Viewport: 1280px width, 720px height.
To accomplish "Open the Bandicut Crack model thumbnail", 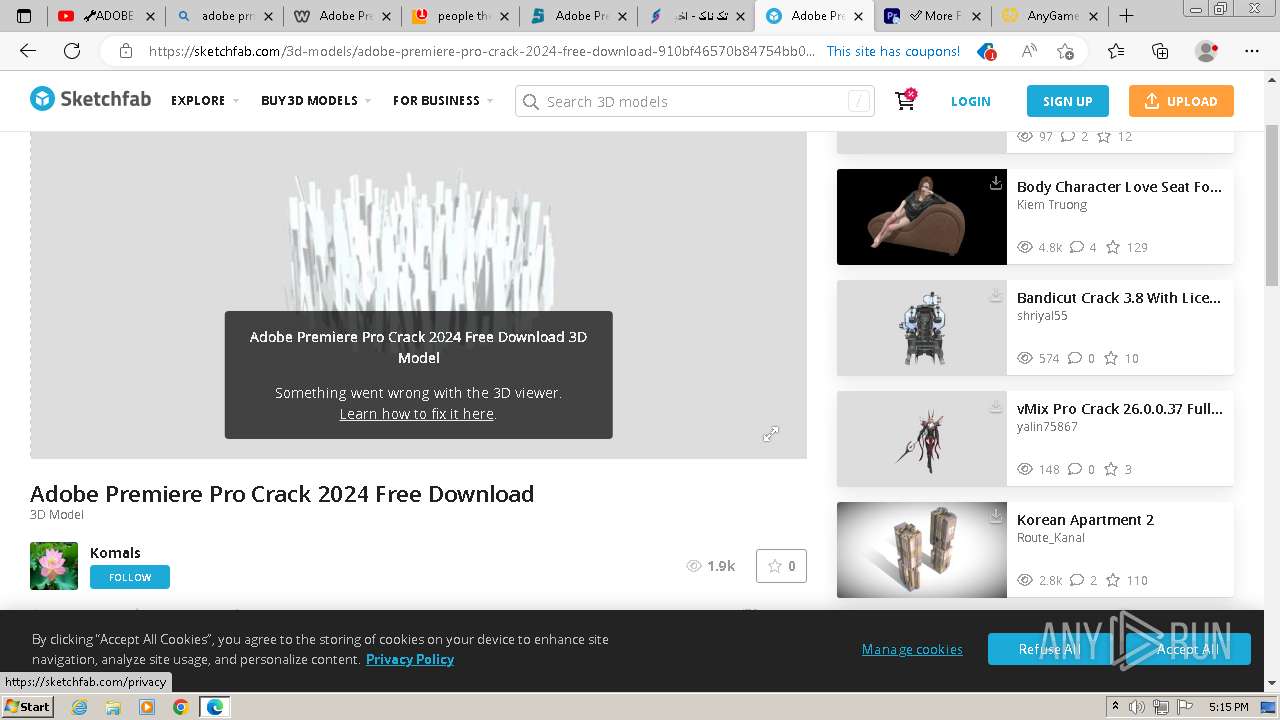I will [922, 328].
